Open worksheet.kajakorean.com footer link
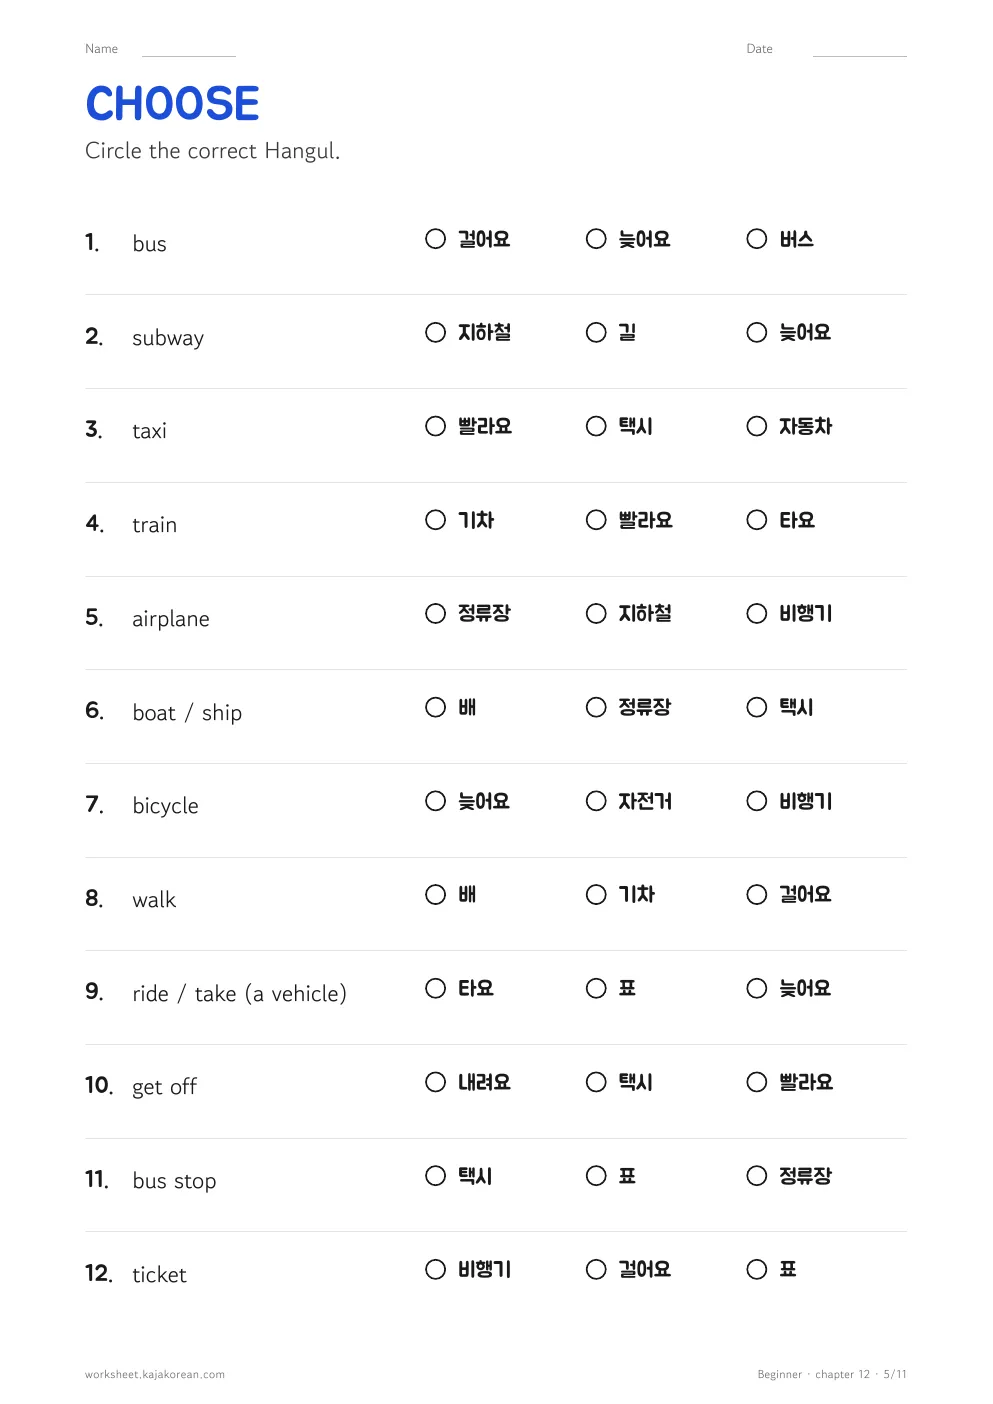The width and height of the screenshot is (993, 1404). [x=155, y=1374]
